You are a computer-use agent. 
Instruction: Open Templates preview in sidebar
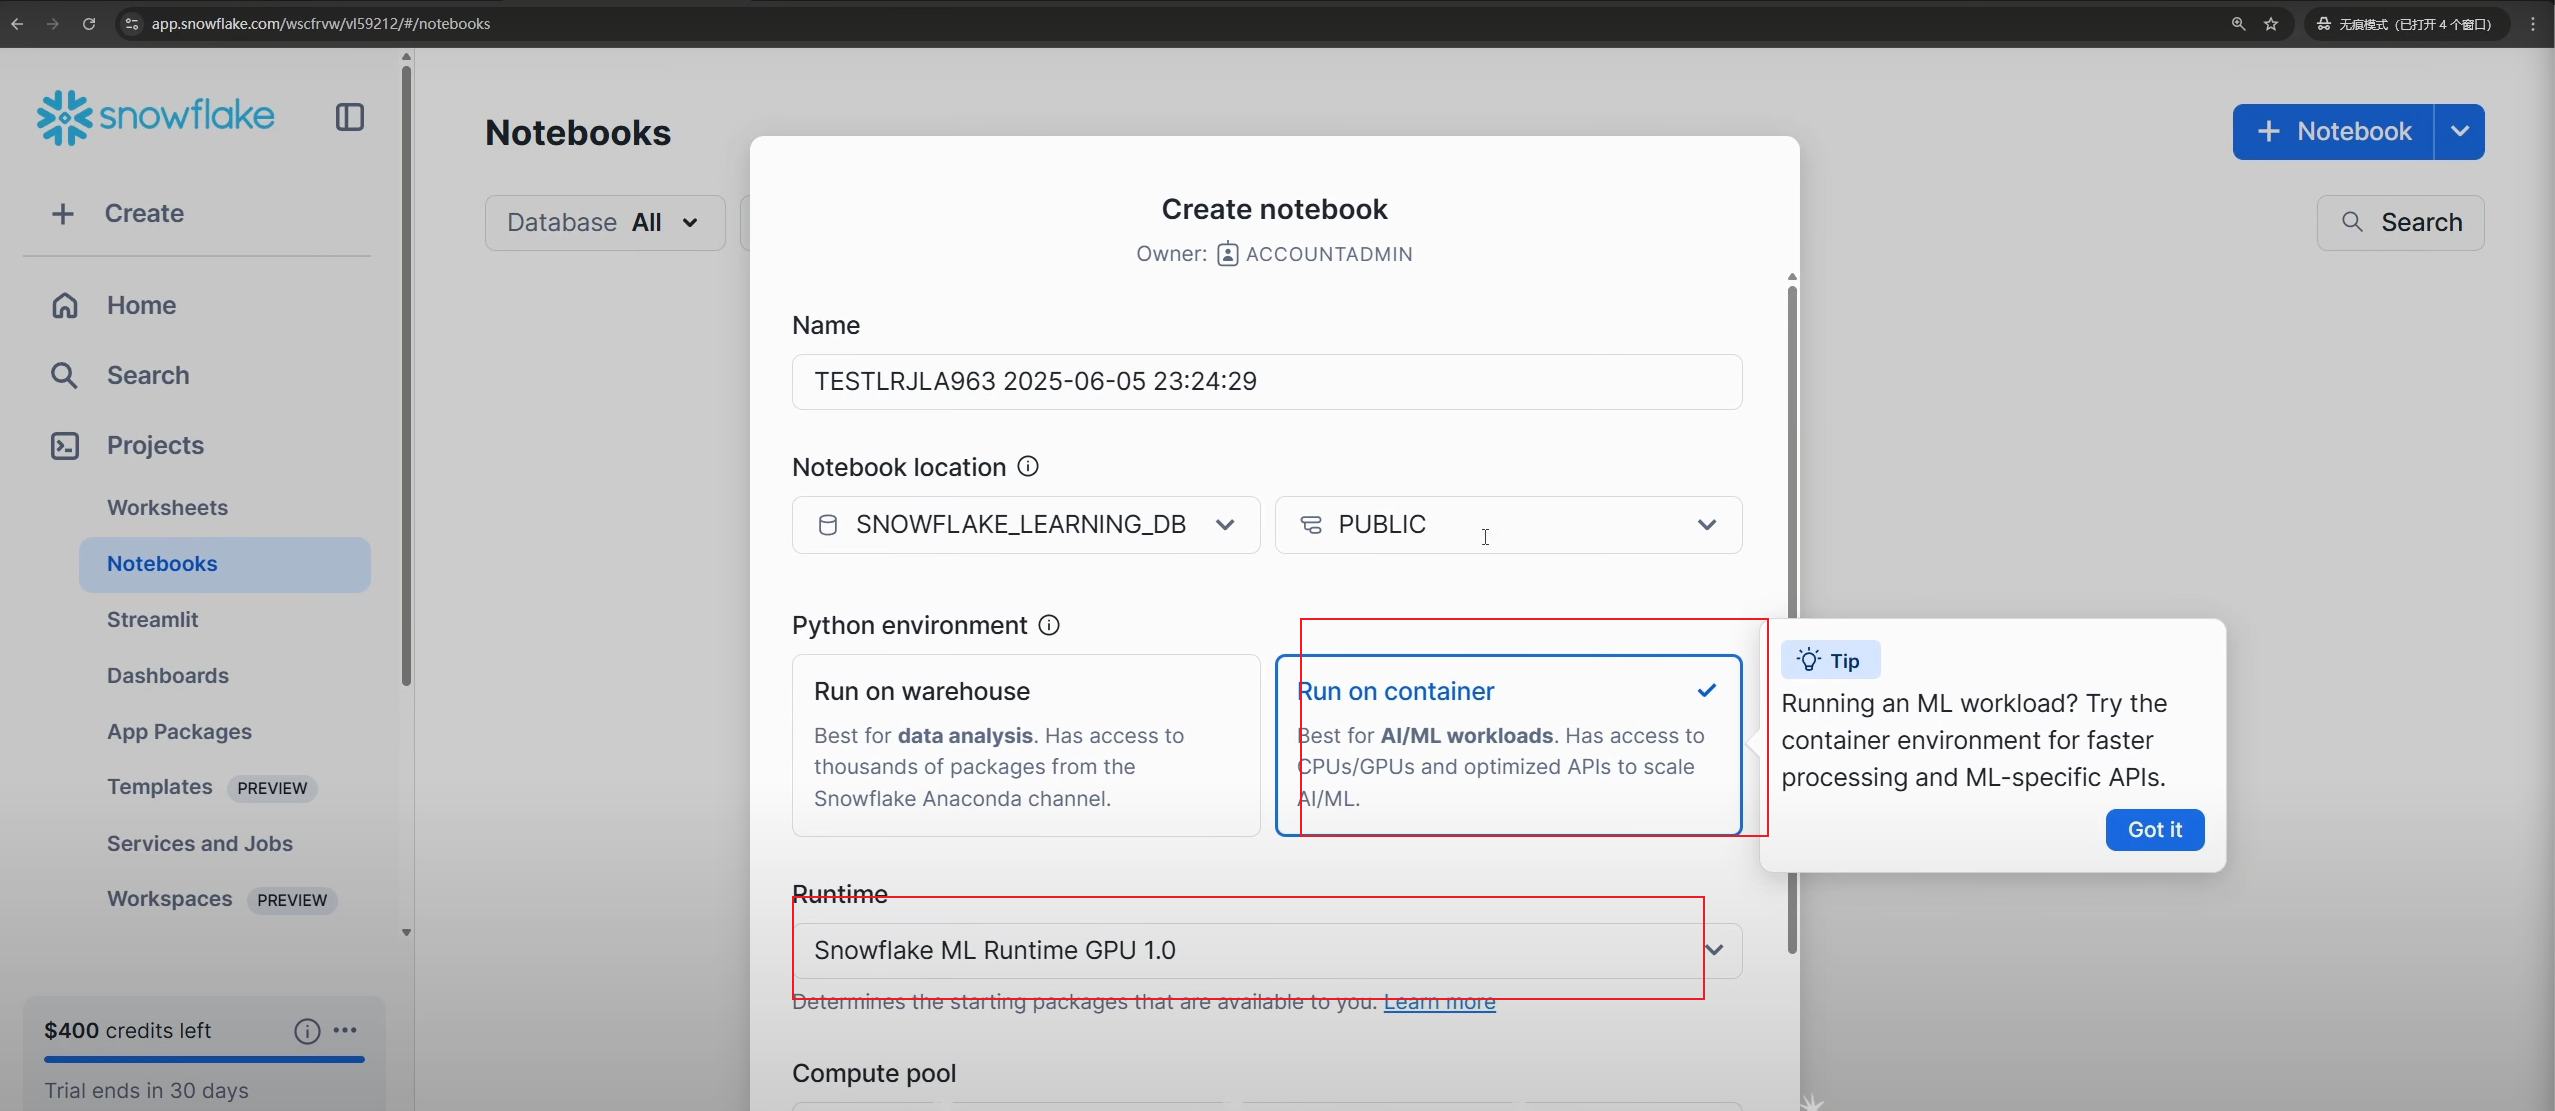(x=212, y=787)
